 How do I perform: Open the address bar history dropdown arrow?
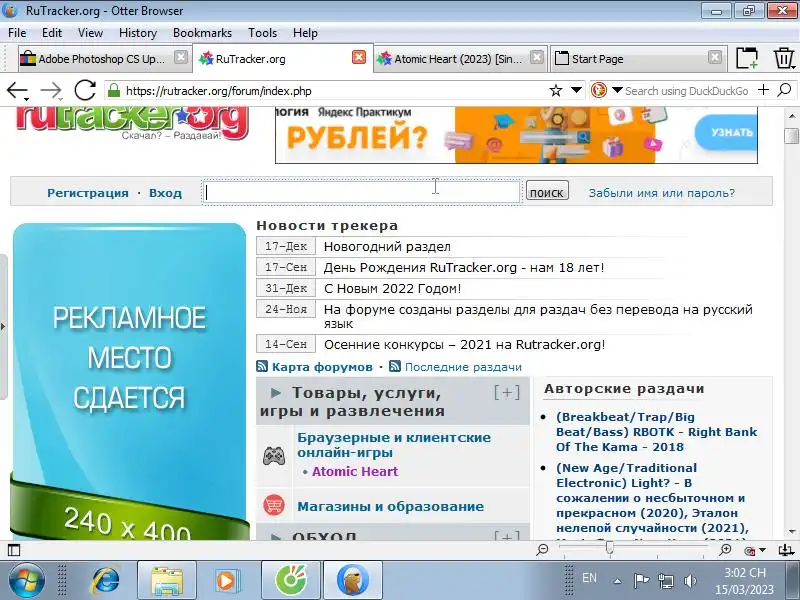(576, 90)
